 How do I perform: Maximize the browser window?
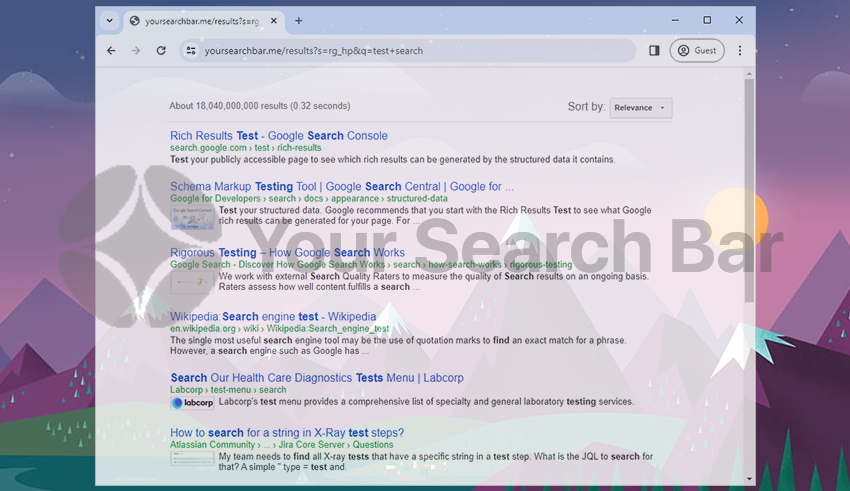707,20
